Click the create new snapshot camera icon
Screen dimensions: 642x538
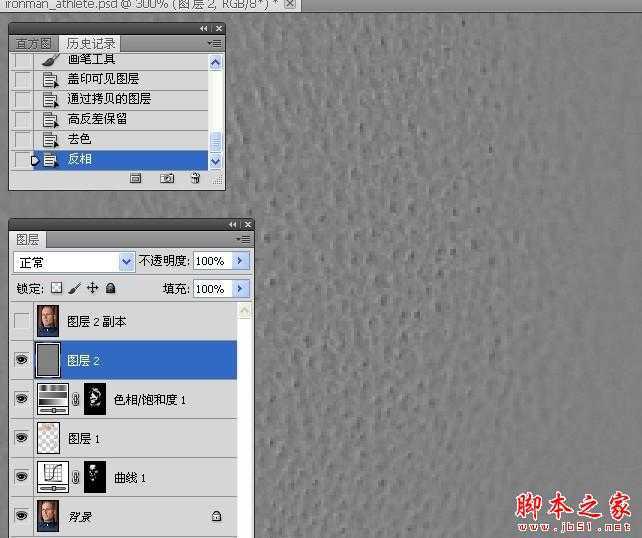tap(167, 178)
